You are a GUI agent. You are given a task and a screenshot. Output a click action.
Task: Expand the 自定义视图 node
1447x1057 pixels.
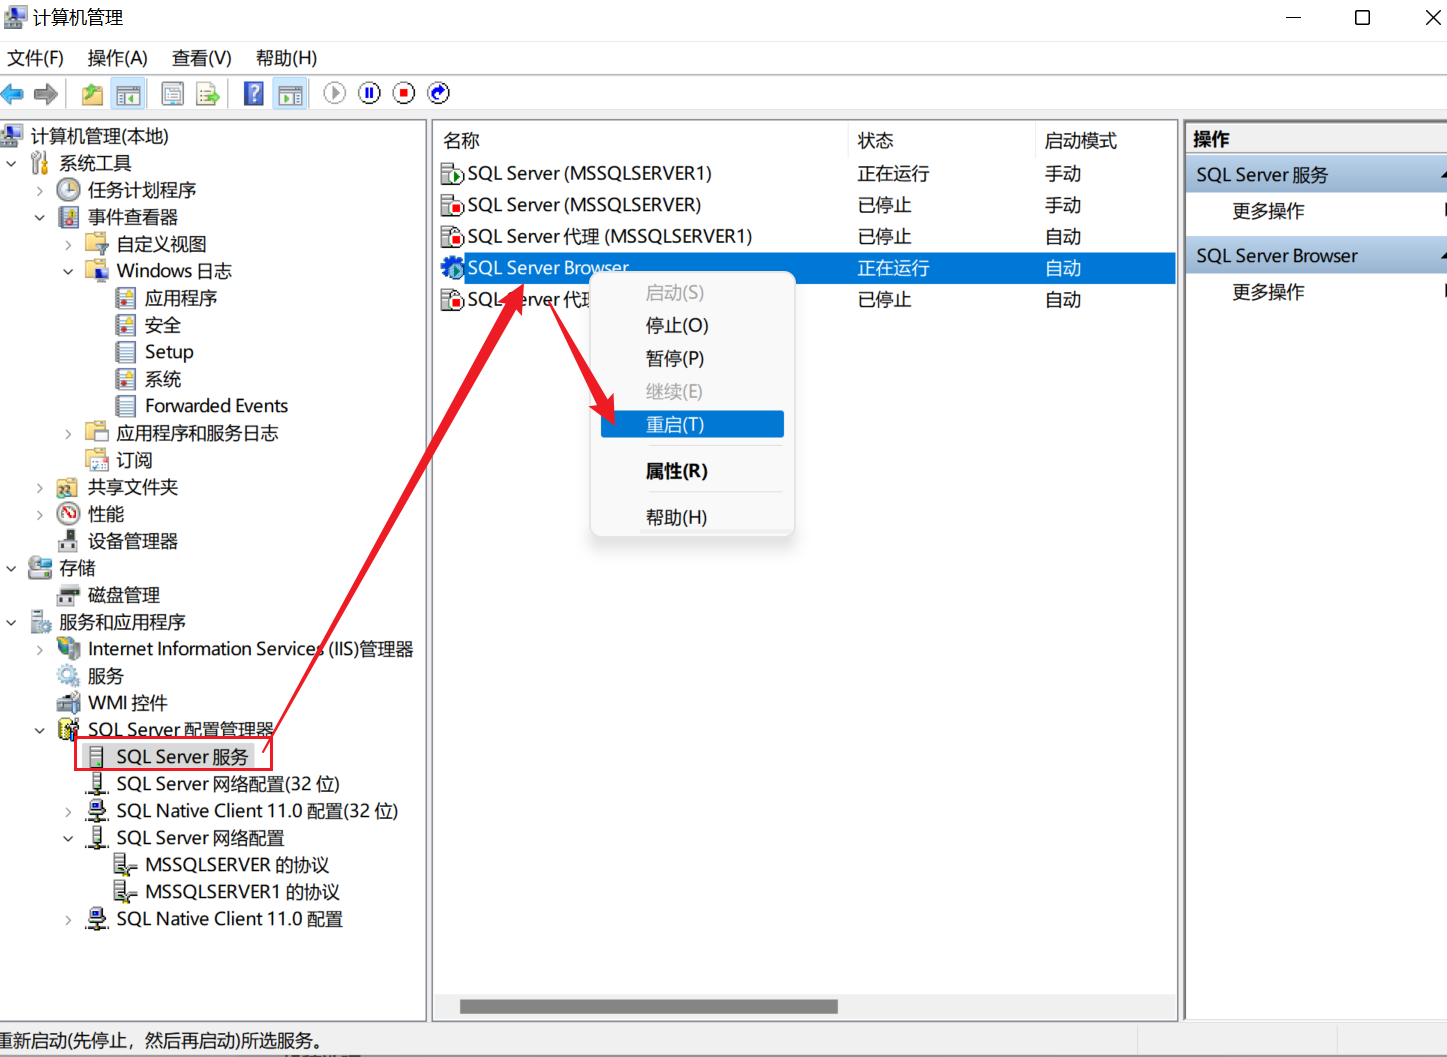pos(68,244)
